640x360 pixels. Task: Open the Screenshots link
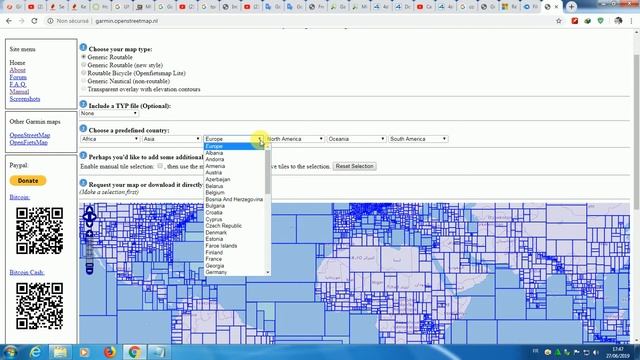(25, 99)
